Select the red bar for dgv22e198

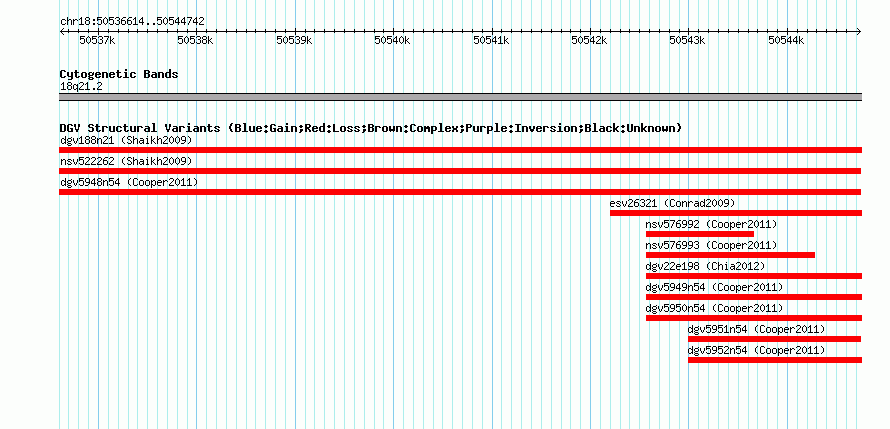[754, 276]
